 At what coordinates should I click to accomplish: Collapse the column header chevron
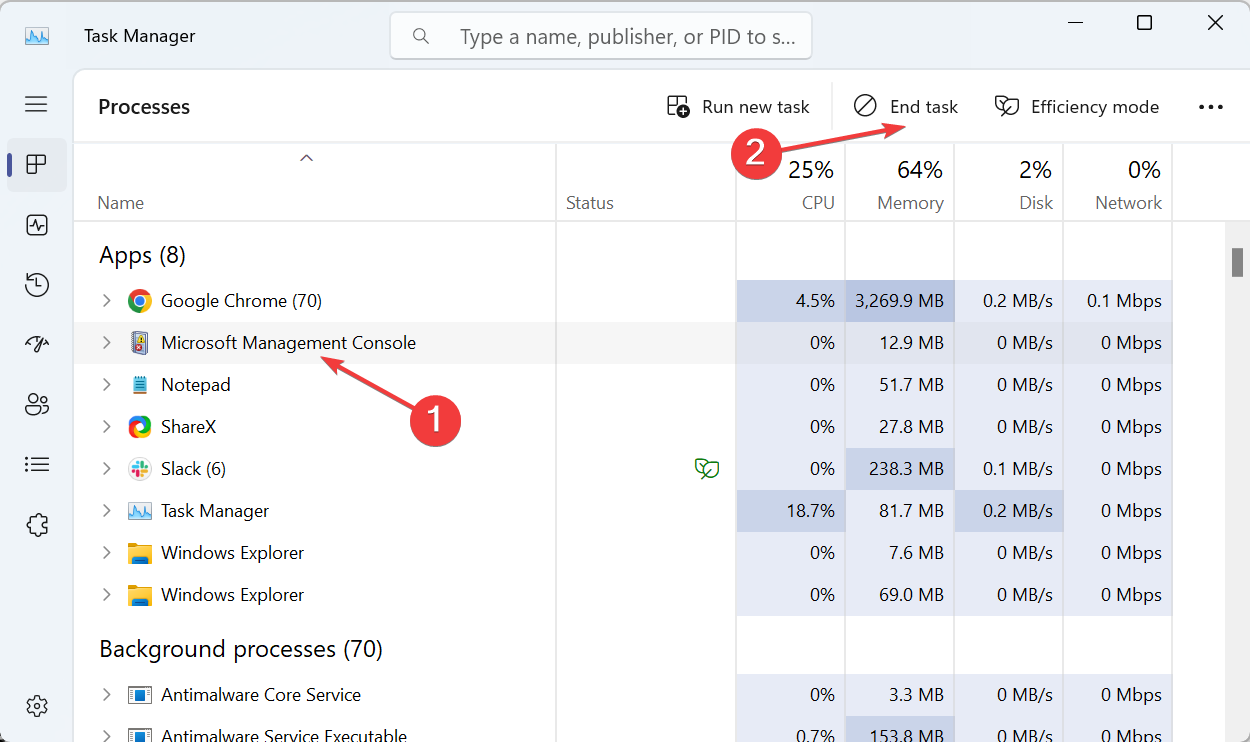307,158
